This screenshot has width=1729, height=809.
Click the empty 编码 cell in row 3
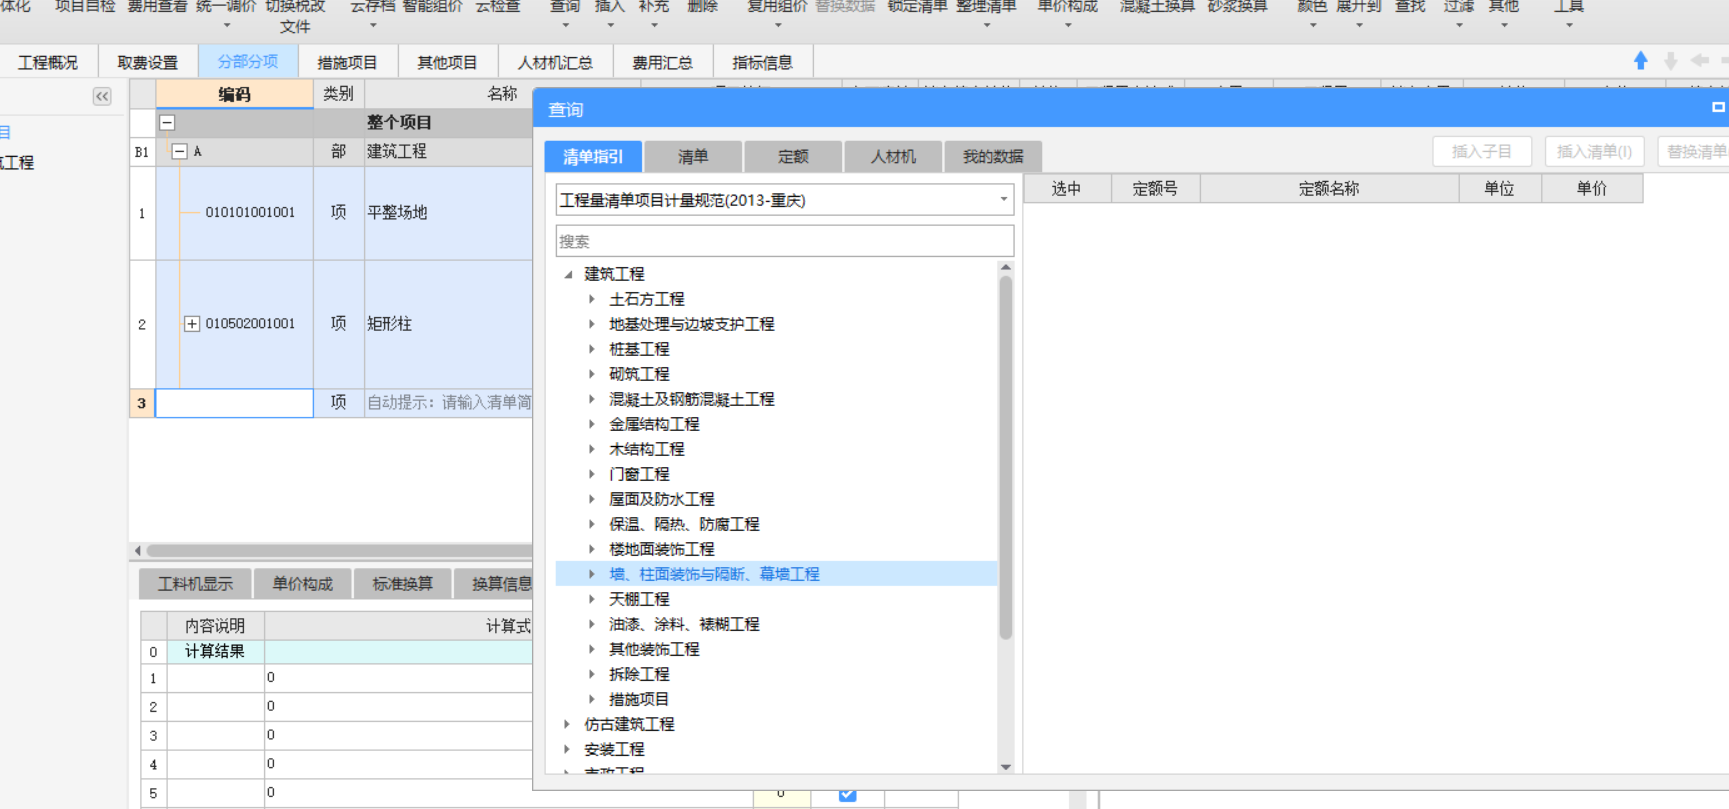pyautogui.click(x=234, y=403)
